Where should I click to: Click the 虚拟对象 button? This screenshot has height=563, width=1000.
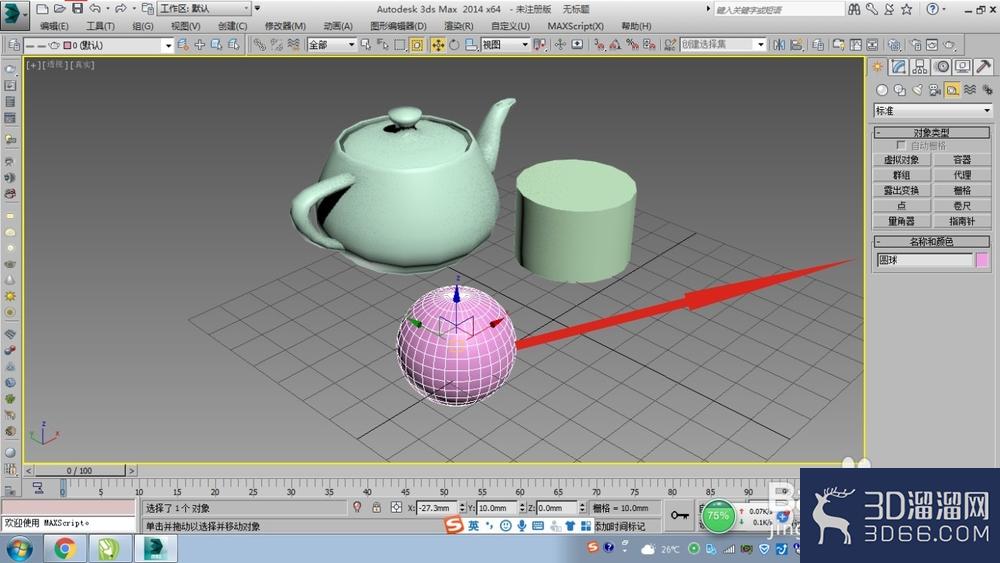(901, 159)
